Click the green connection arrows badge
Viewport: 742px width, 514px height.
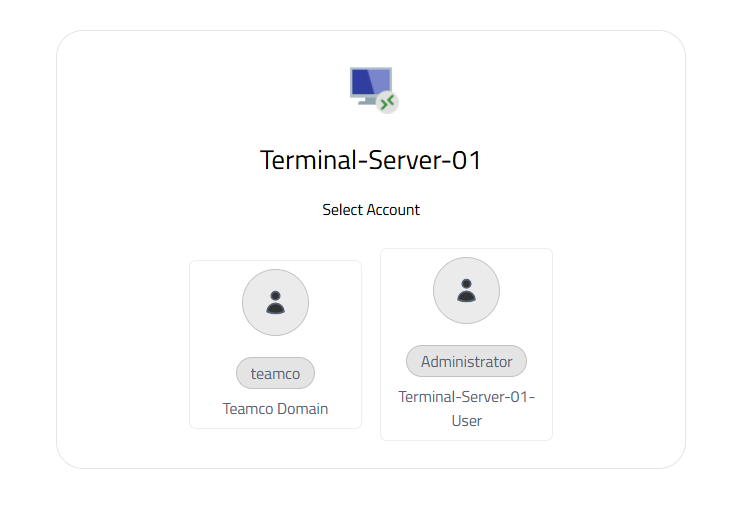point(387,102)
